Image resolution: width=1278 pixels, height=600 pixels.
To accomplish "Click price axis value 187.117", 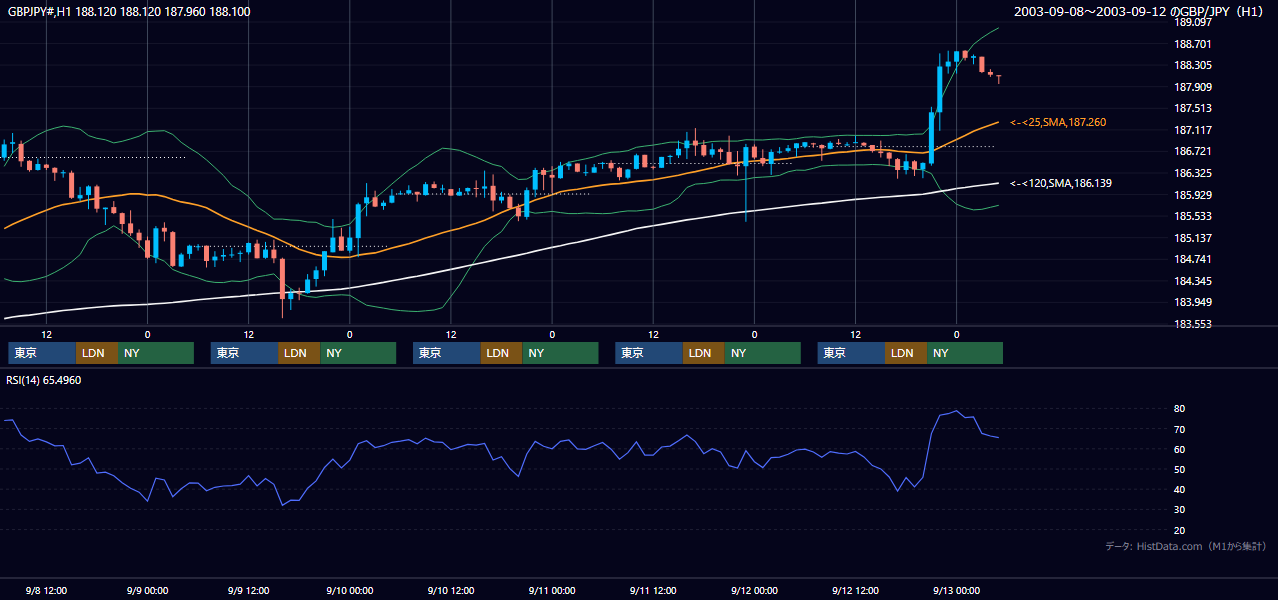I will point(1193,130).
